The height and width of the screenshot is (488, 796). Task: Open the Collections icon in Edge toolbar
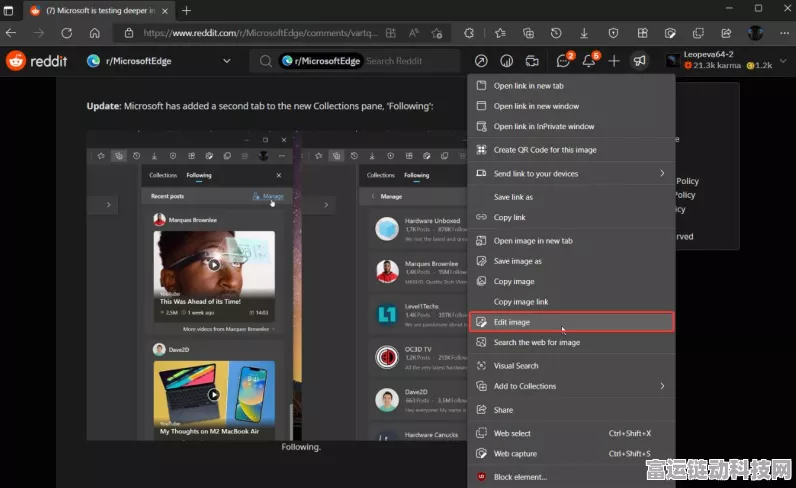coord(528,33)
